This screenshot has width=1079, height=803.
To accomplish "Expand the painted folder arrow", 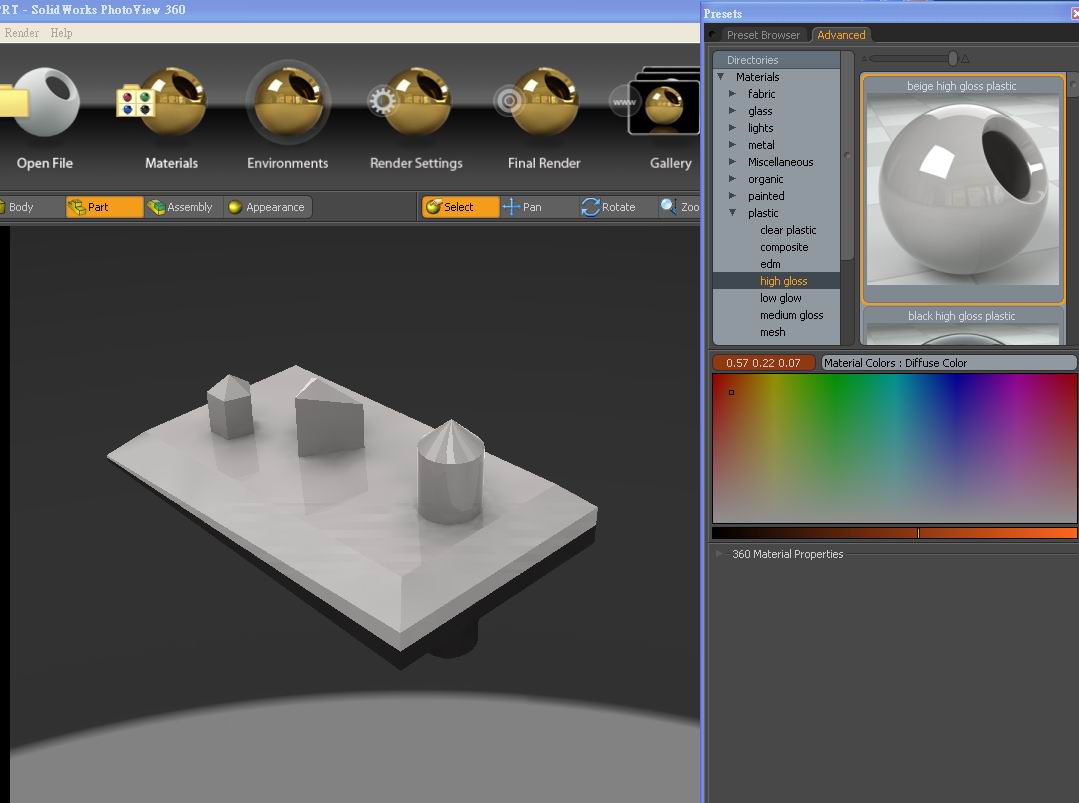I will click(x=733, y=196).
